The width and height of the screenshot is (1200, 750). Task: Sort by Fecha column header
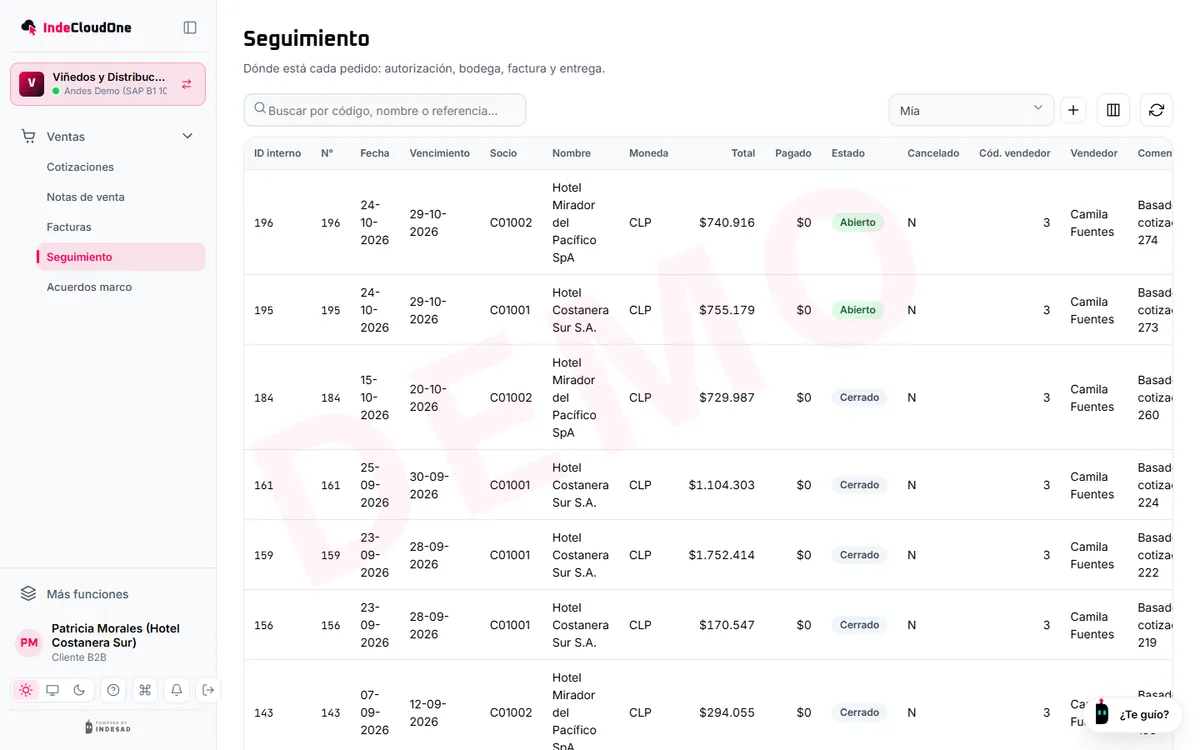point(375,153)
